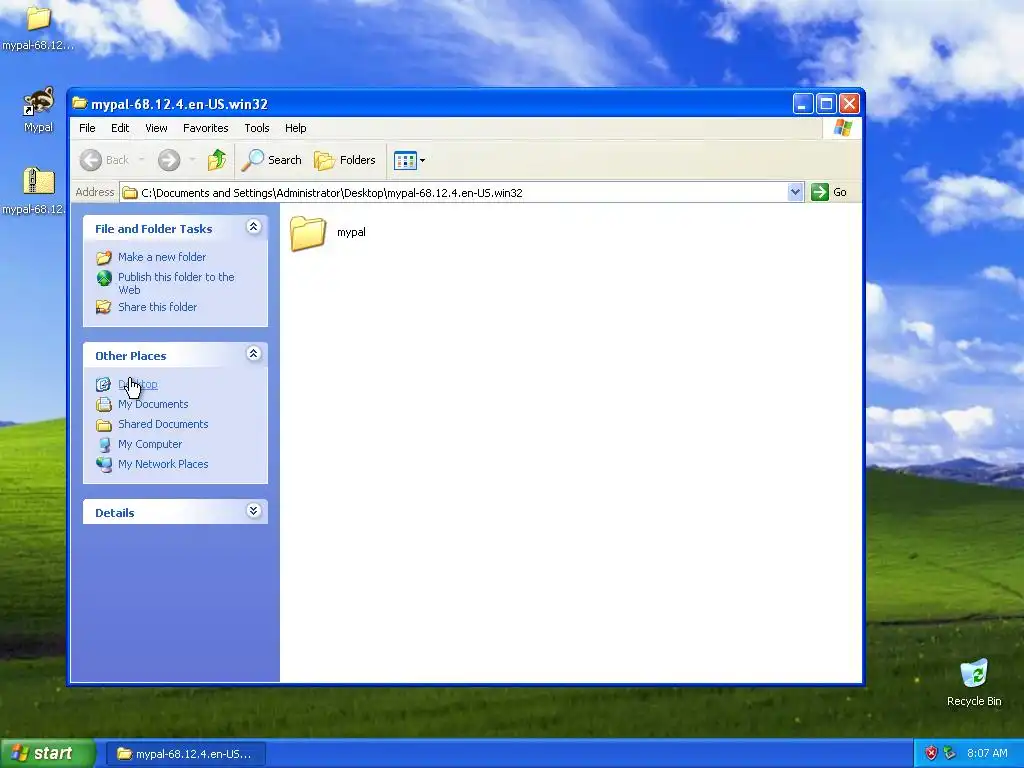Click the Shared Documents folder icon
Screen dimensions: 1024x768
click(x=104, y=425)
